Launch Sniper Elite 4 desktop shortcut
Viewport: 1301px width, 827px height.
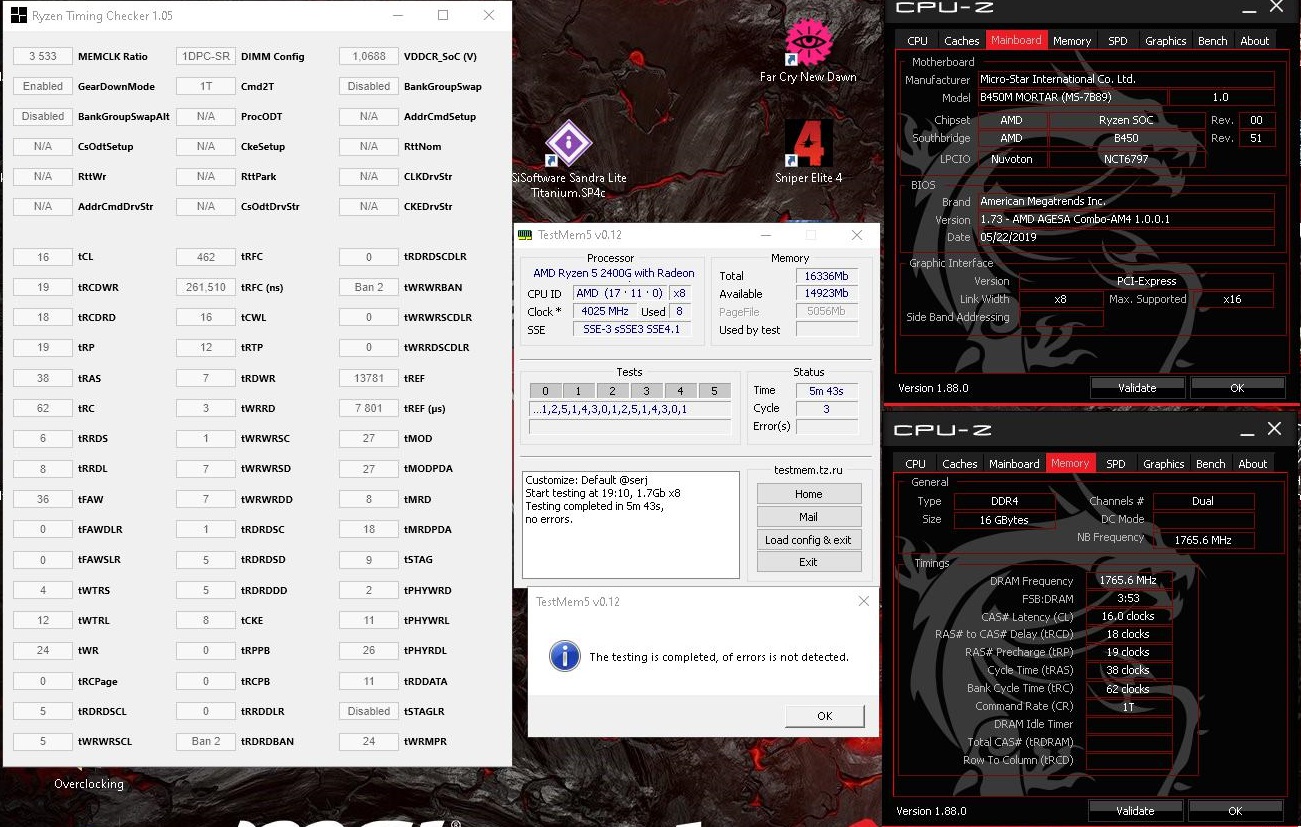(x=808, y=152)
